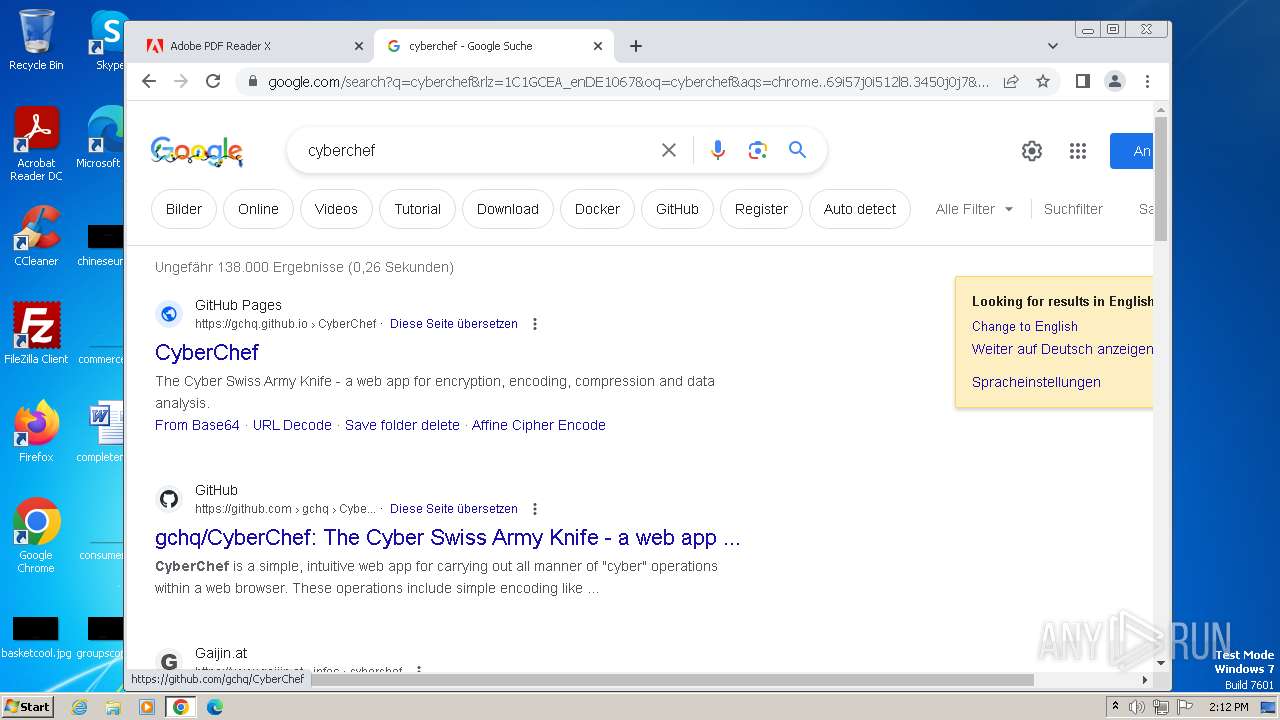Open Firefox desktop shortcut
The width and height of the screenshot is (1280, 720).
[x=36, y=431]
